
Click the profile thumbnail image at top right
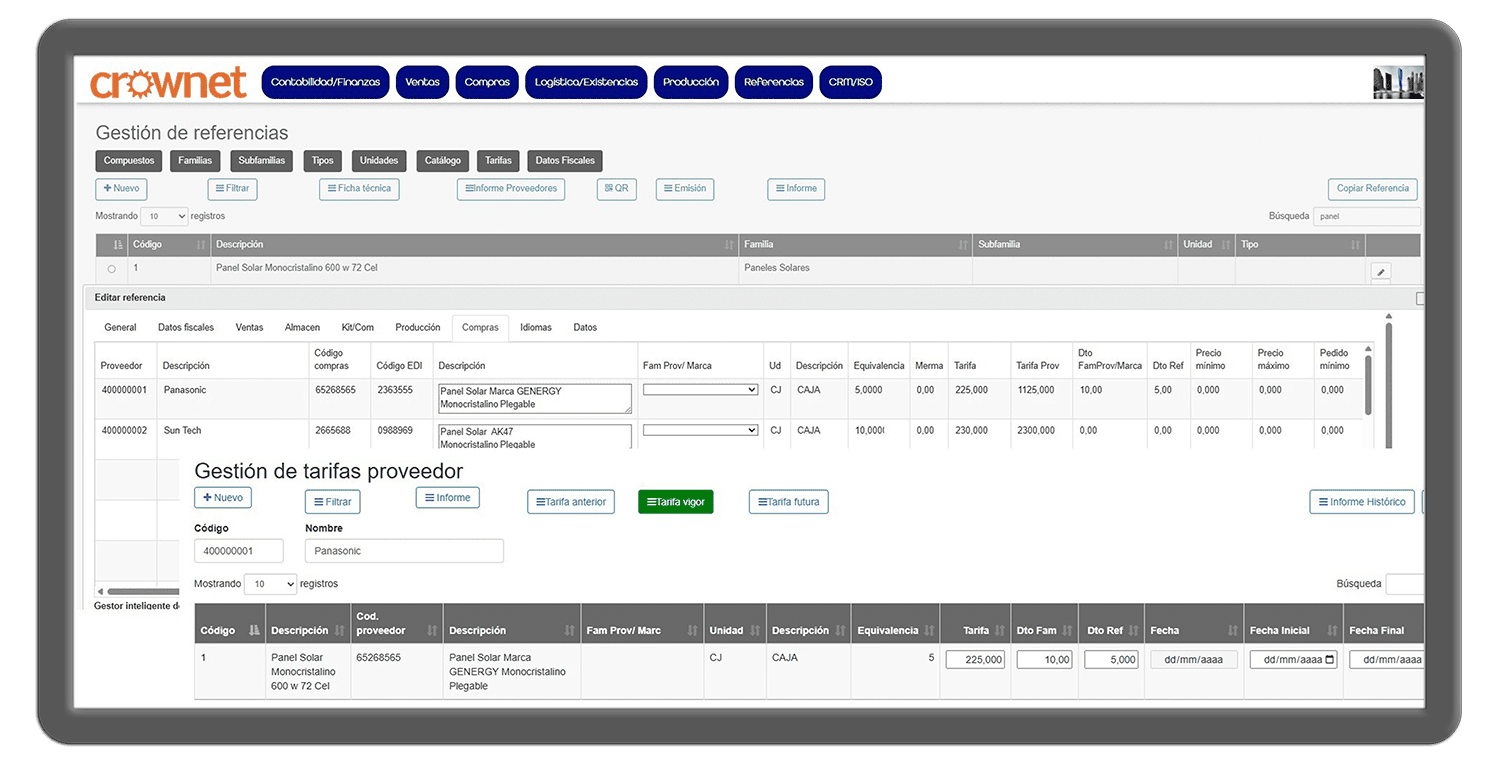pyautogui.click(x=1398, y=82)
